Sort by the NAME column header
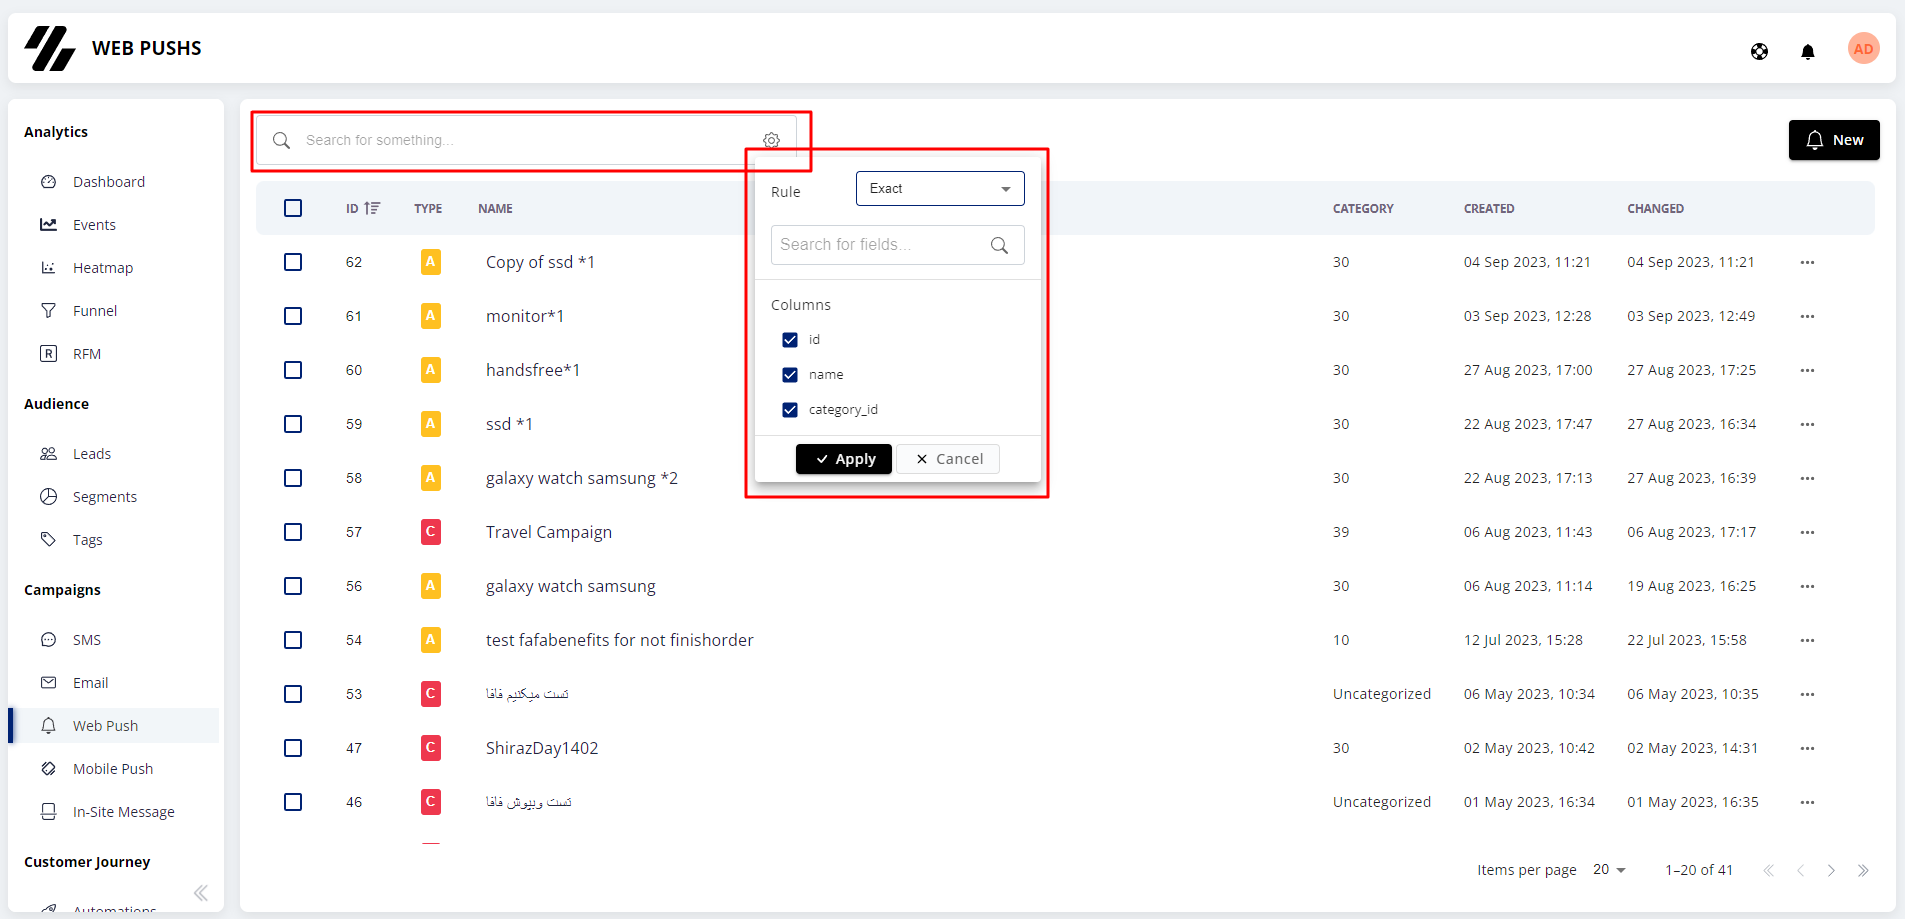Screen dimensions: 1905x919 (495, 209)
